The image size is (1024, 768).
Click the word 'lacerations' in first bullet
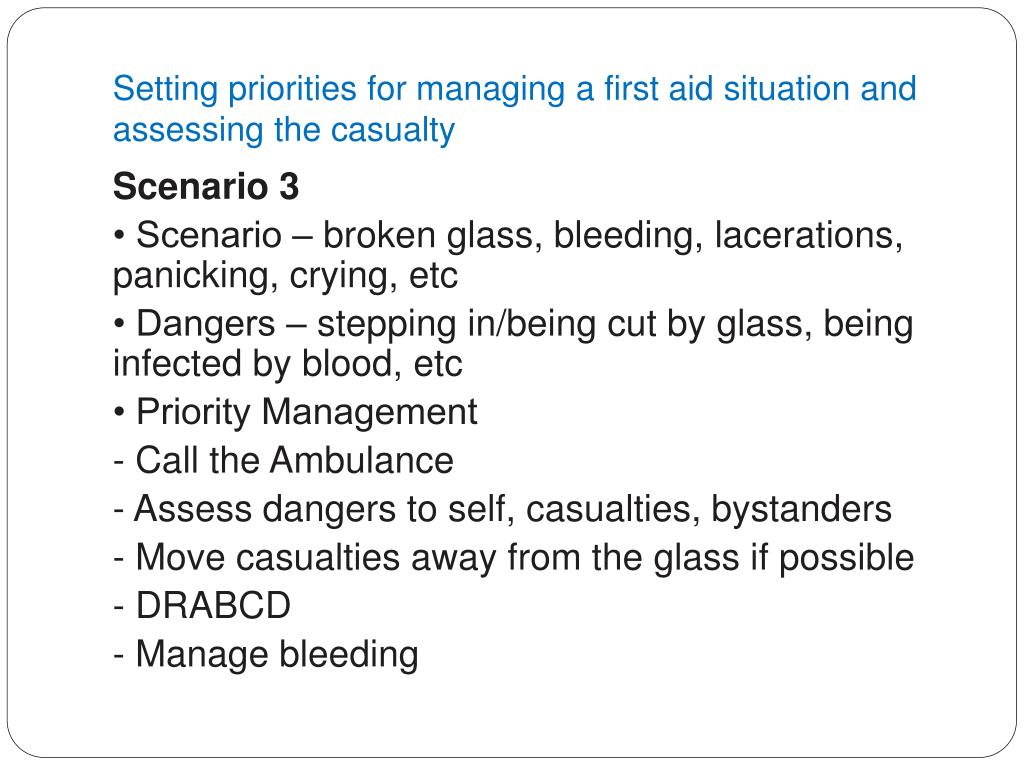(808, 235)
